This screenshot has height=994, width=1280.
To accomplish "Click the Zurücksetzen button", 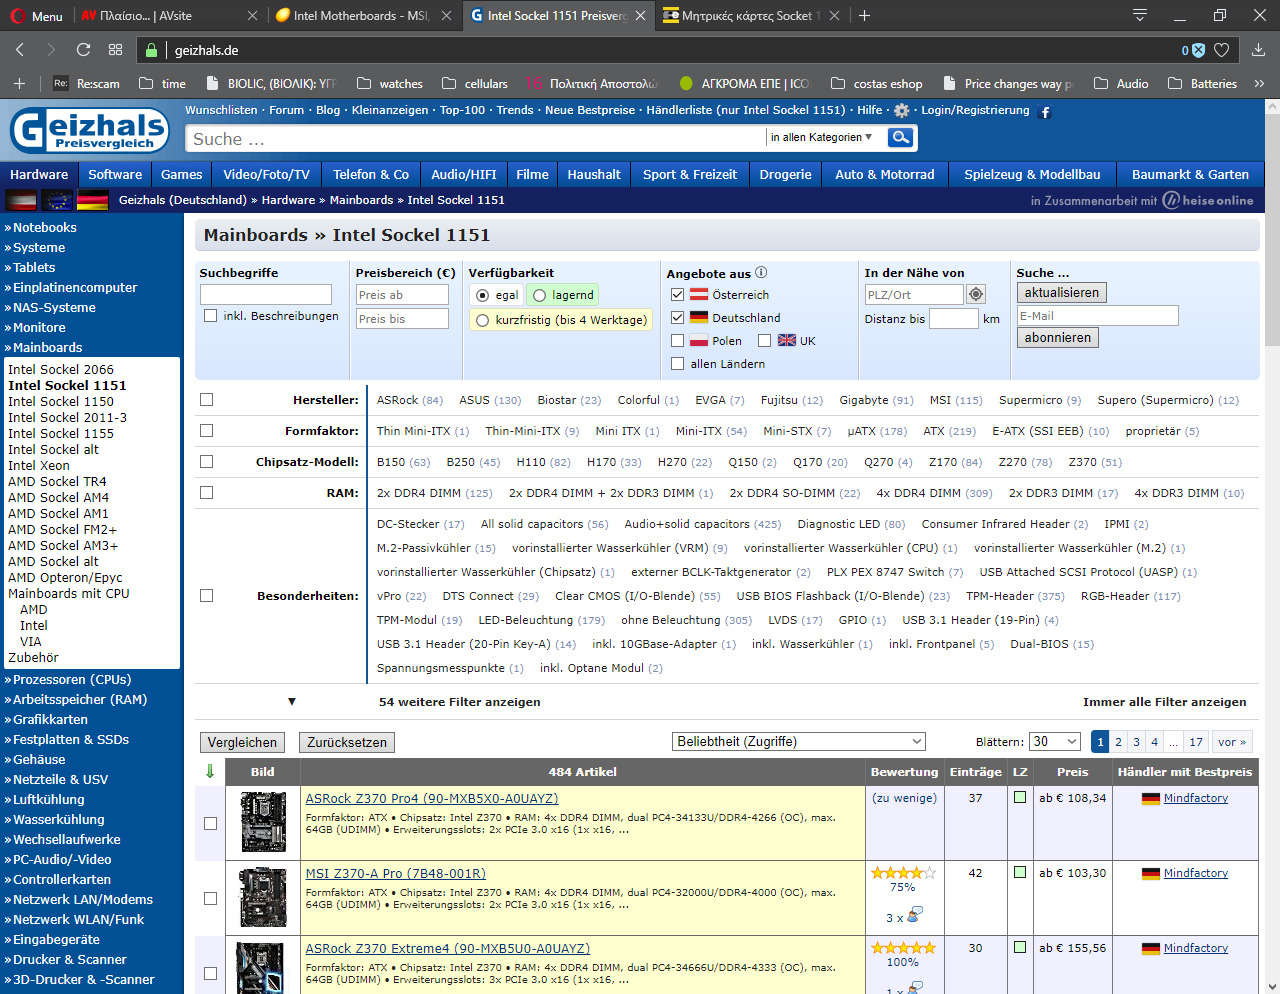I will (x=346, y=742).
